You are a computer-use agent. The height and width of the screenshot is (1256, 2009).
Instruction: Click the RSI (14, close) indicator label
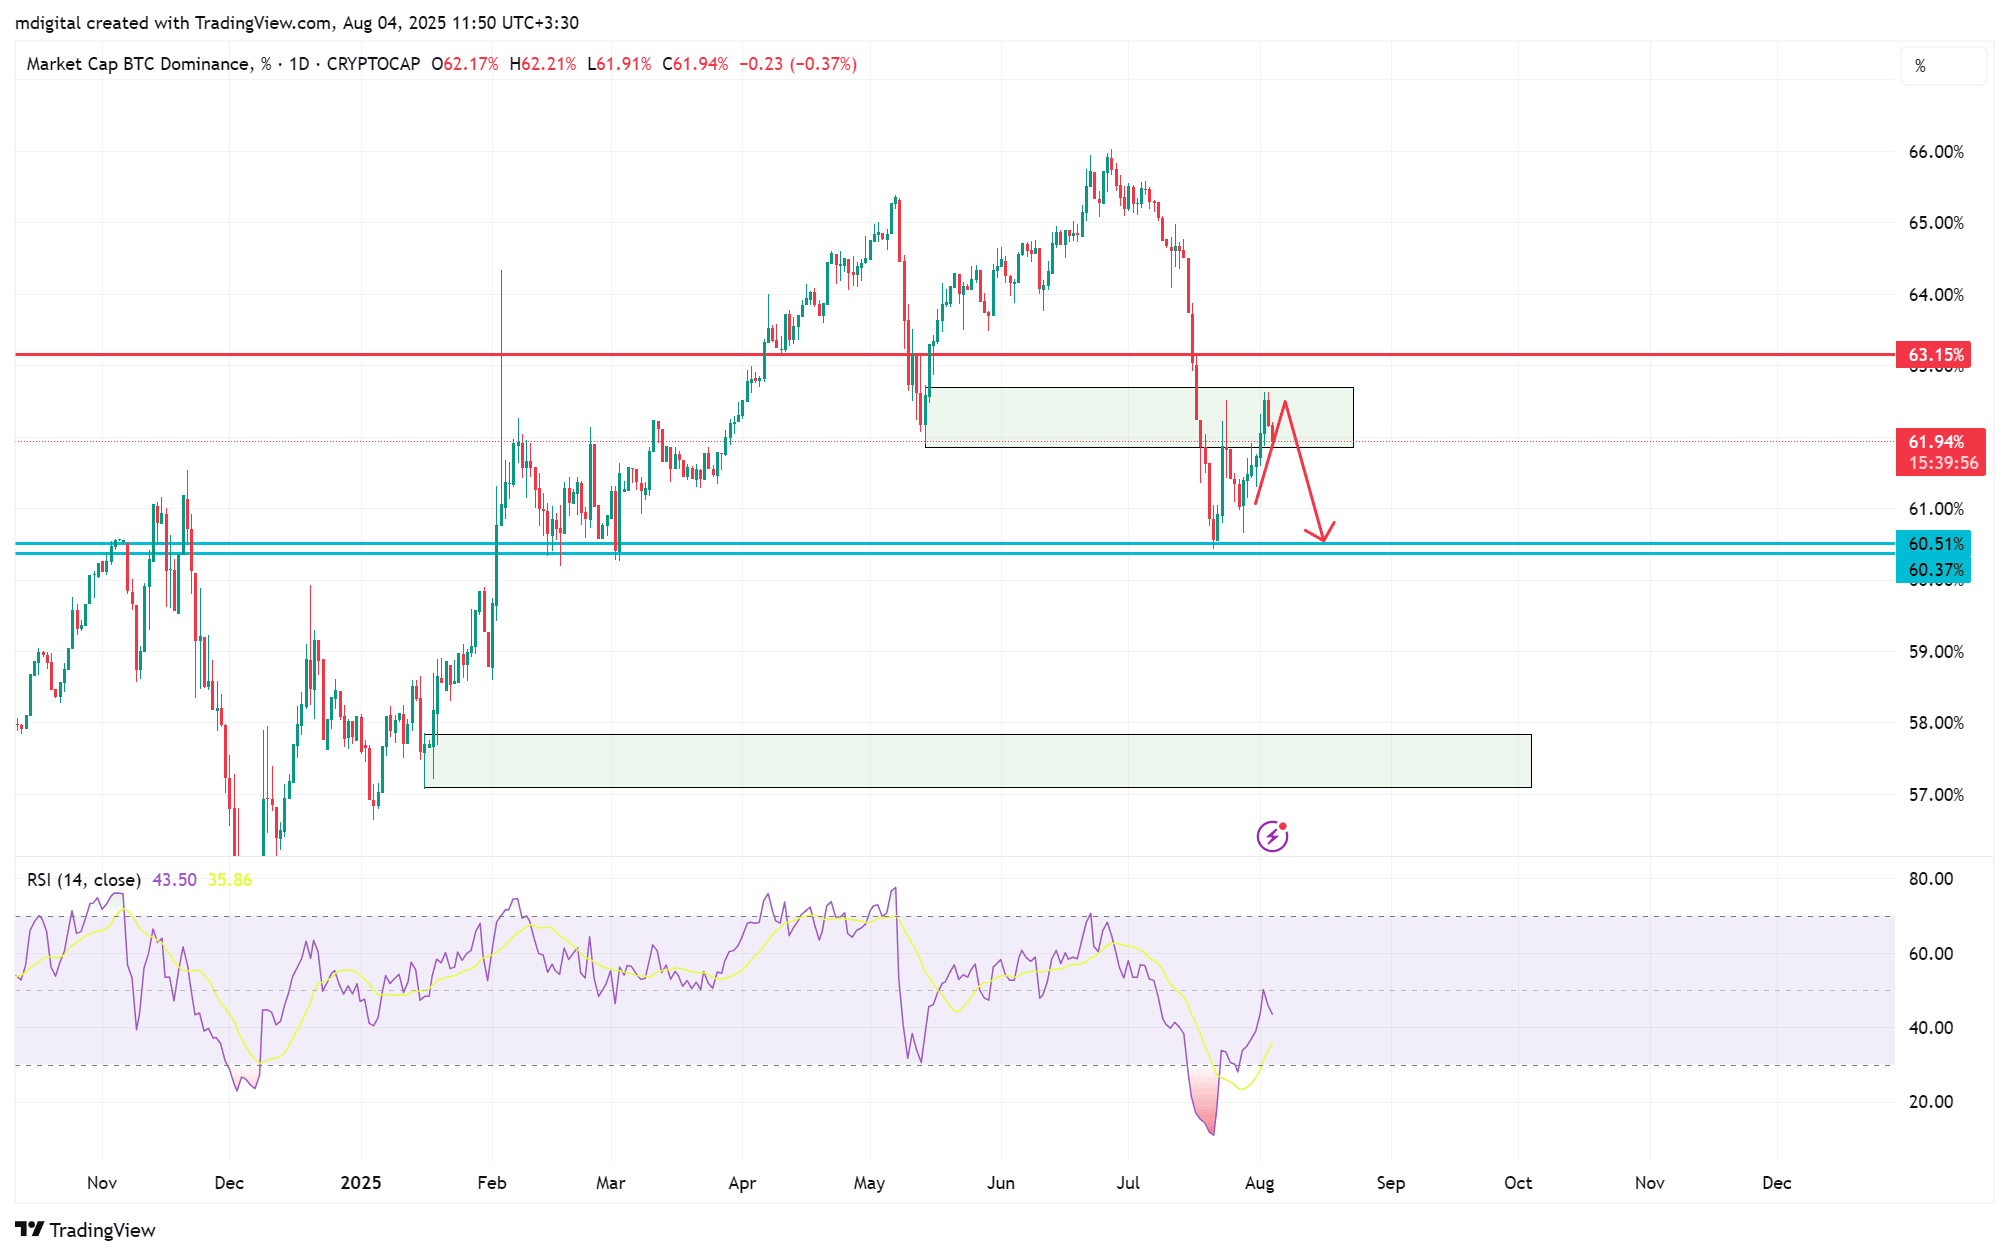pyautogui.click(x=84, y=880)
